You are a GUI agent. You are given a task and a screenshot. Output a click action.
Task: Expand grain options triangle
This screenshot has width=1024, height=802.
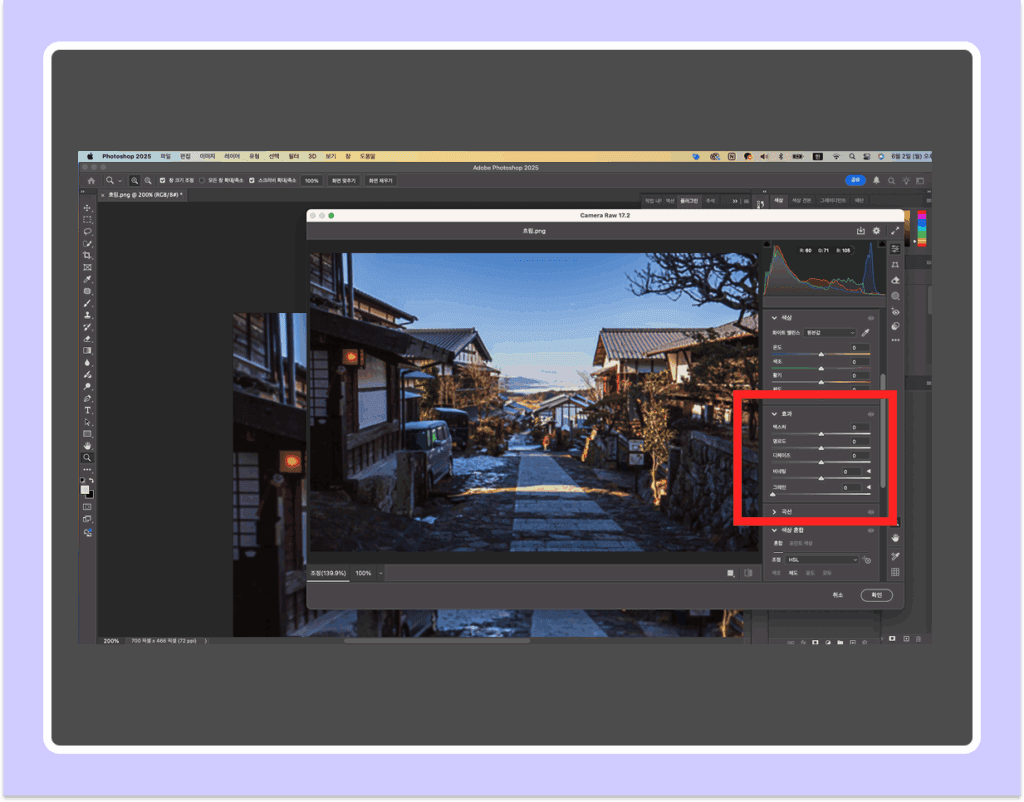(x=869, y=487)
